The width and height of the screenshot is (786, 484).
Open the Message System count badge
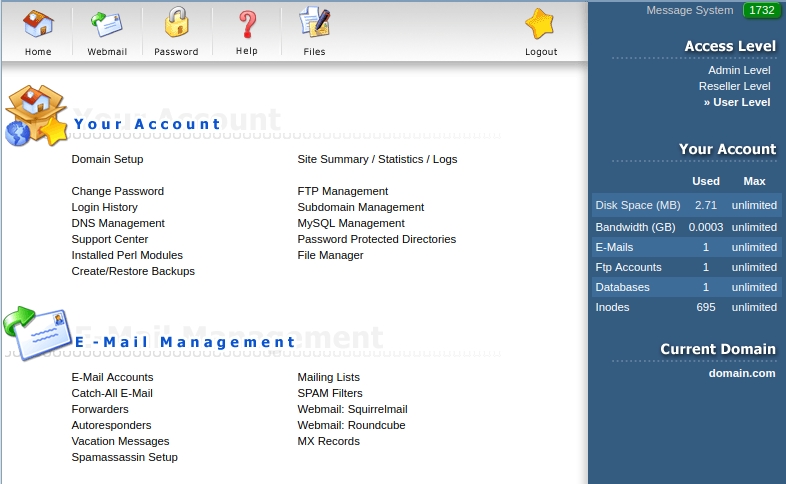point(762,11)
